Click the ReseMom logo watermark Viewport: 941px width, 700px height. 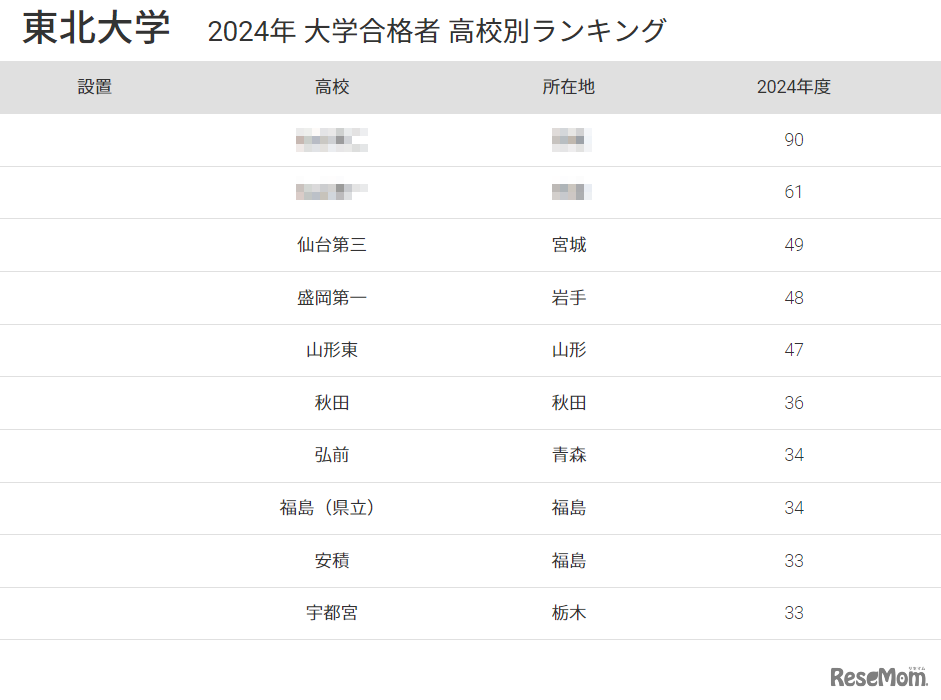tap(877, 677)
